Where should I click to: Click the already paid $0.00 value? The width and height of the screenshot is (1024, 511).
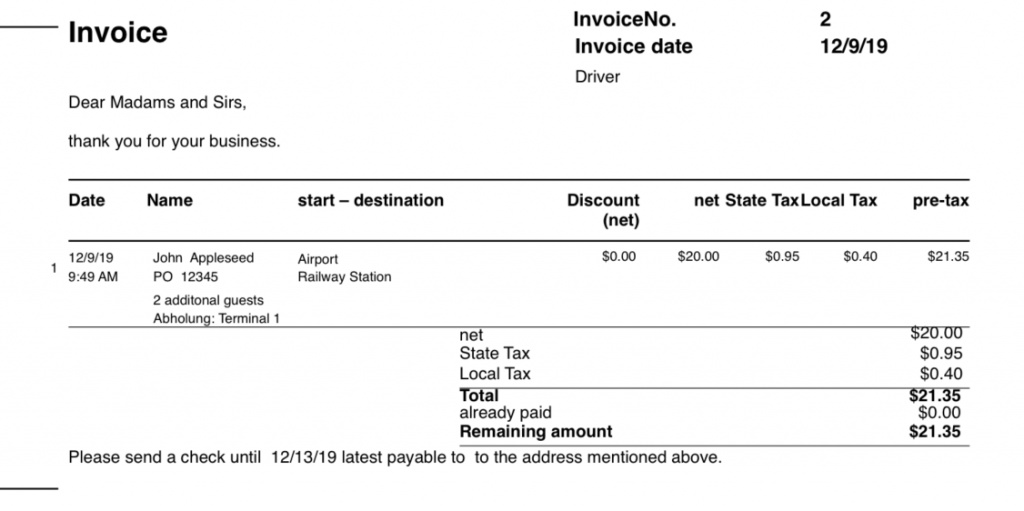939,412
